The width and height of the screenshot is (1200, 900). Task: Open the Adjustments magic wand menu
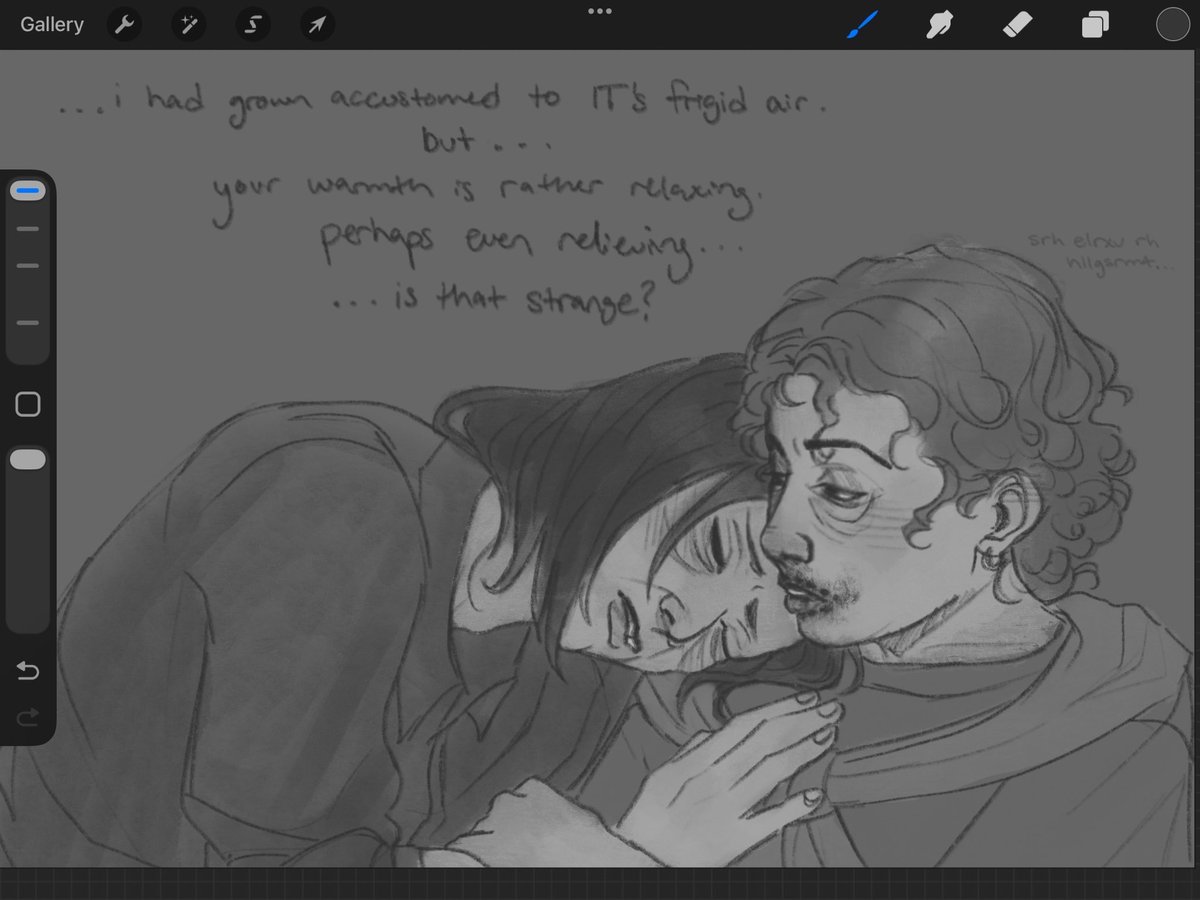coord(188,25)
